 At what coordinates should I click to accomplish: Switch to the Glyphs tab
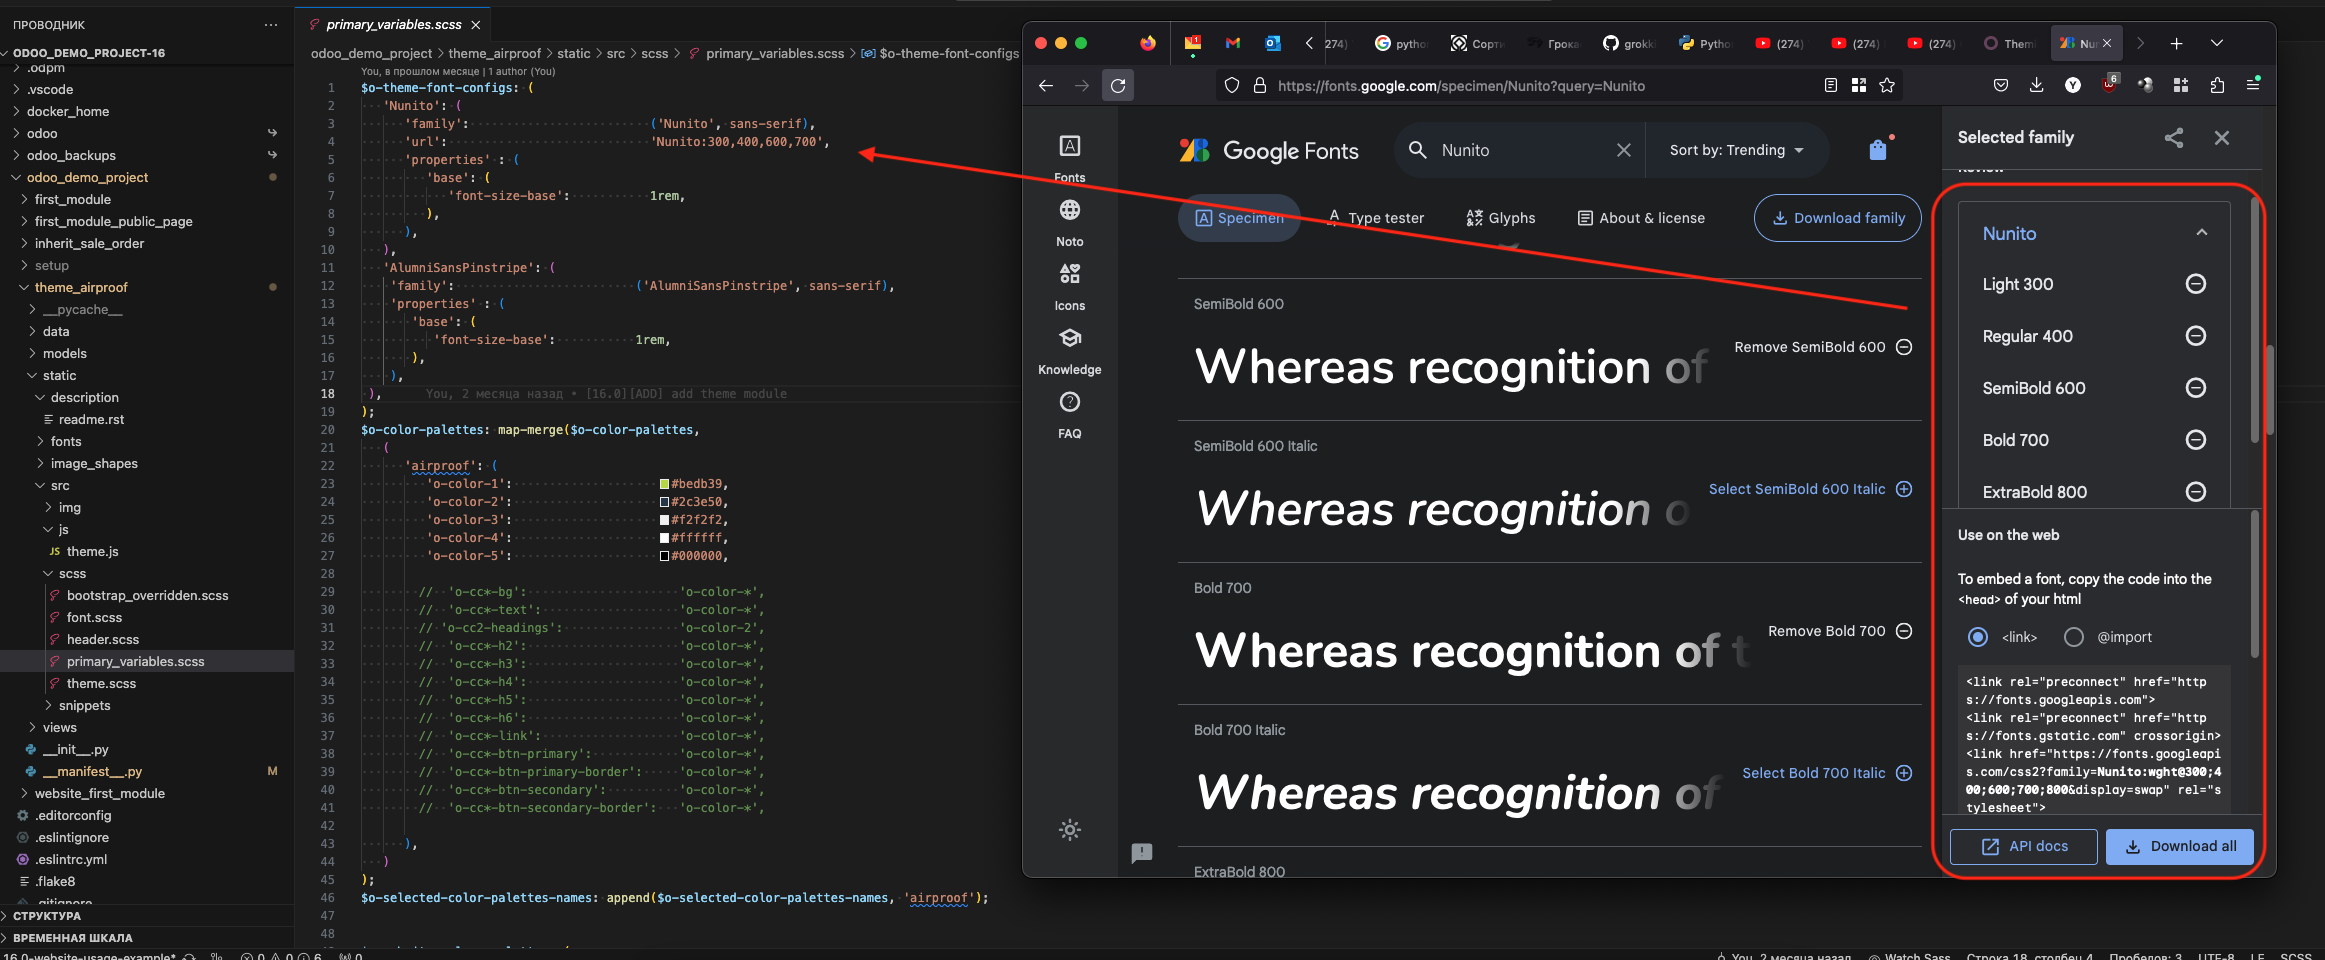[x=1500, y=218]
